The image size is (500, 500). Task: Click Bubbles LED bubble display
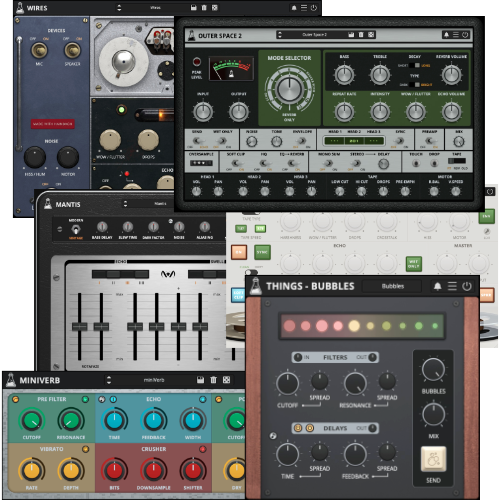[x=362, y=326]
